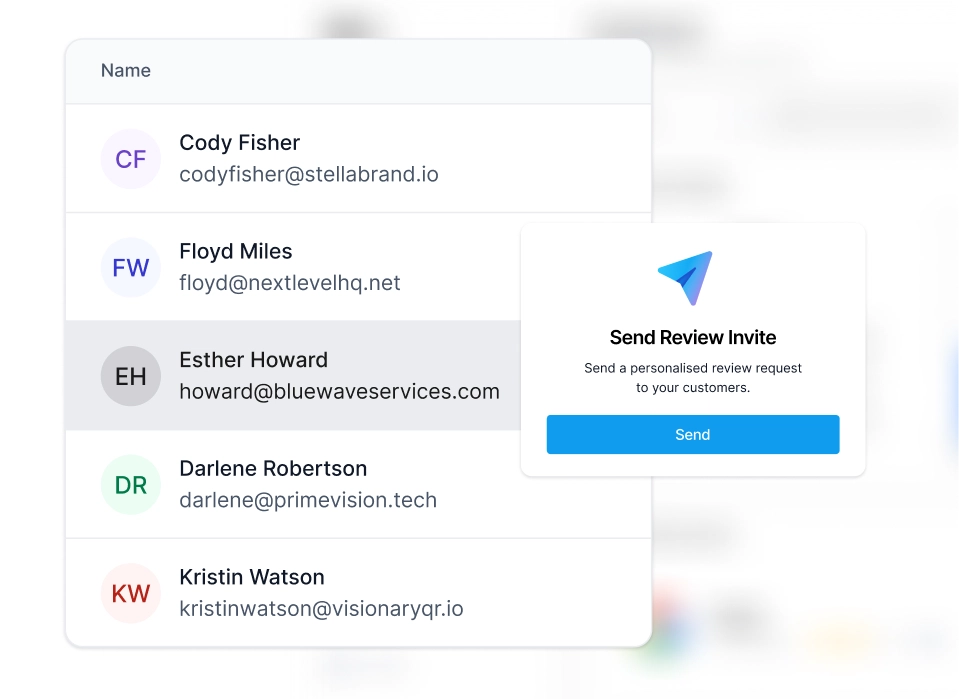Select the EH avatar for Esther Howard
This screenshot has width=959, height=699.
tap(131, 376)
